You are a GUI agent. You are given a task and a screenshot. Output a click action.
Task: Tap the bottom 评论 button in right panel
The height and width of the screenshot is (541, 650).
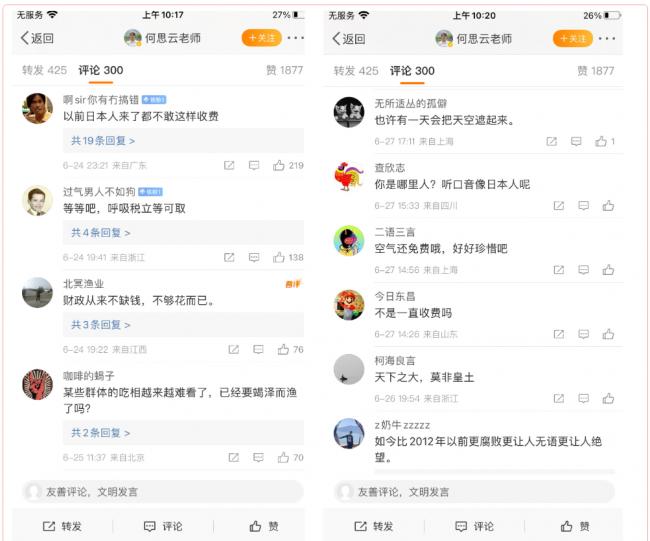[474, 526]
